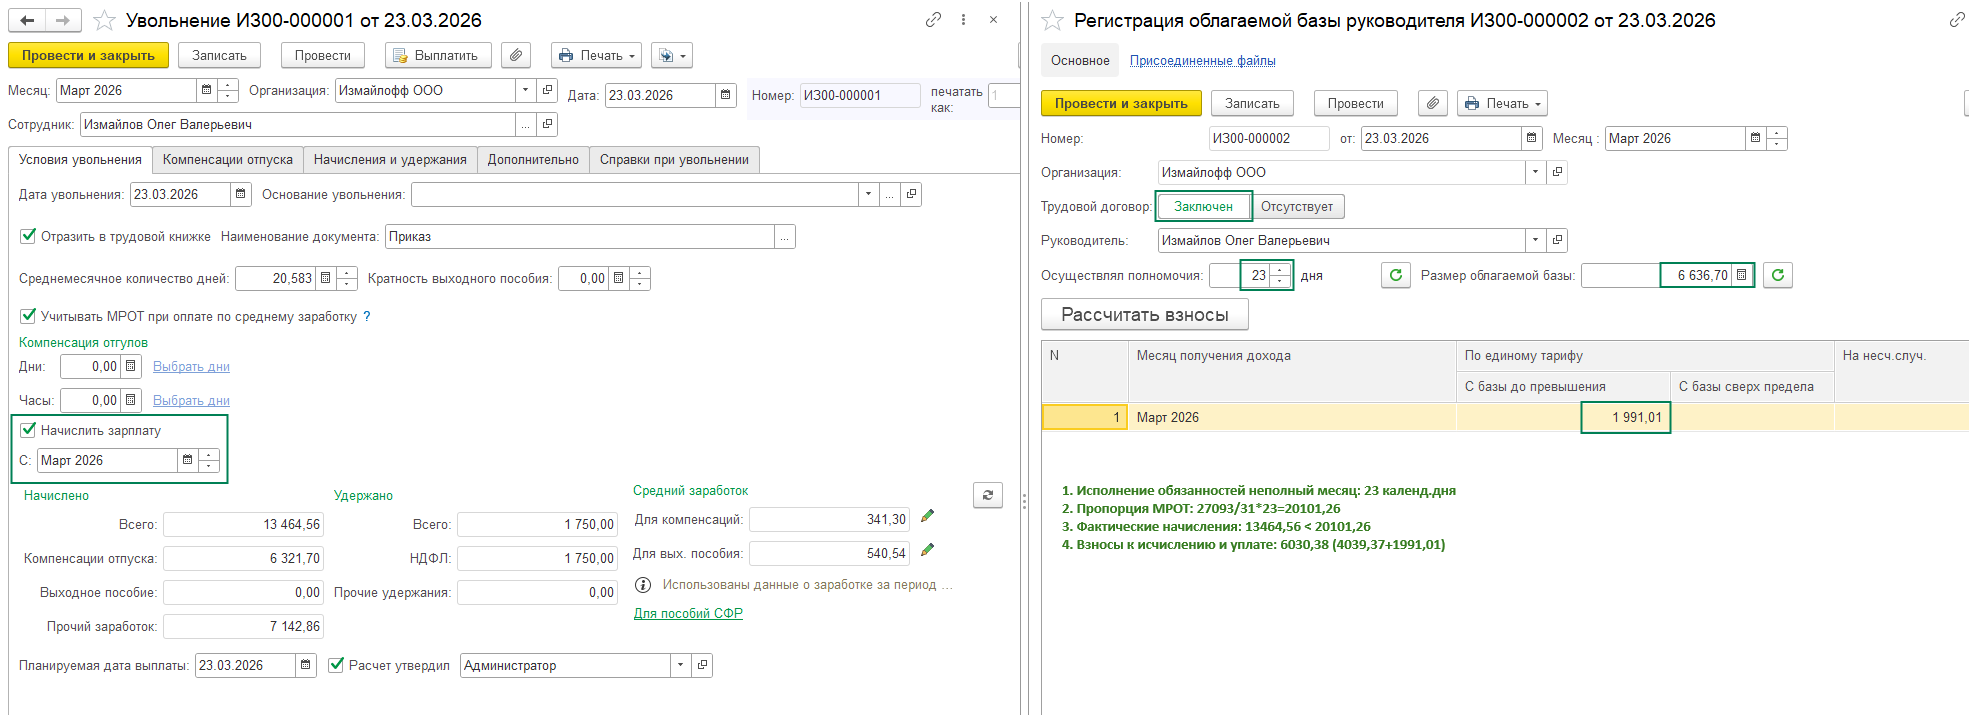Click Провести и закрыть in Увольнение
The width and height of the screenshot is (1969, 715).
click(88, 55)
